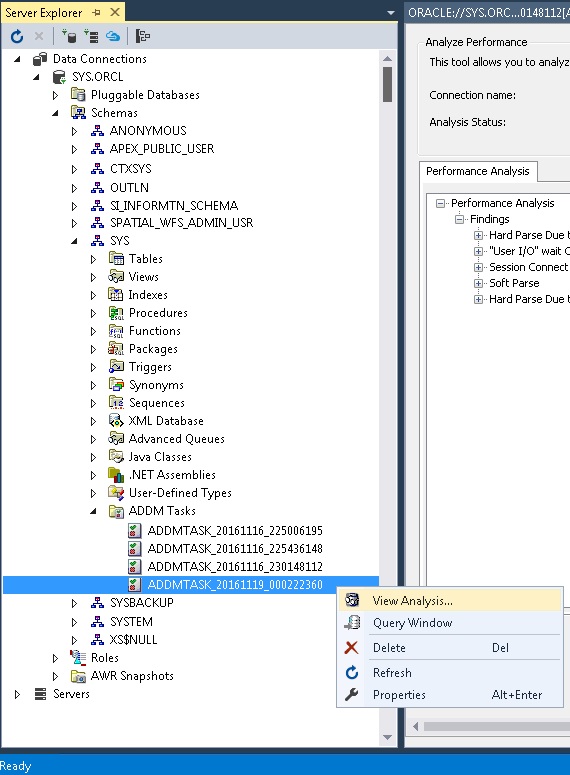This screenshot has width=570, height=775.
Task: Select ADDMTASK_20161116_230148112 task
Action: click(235, 566)
